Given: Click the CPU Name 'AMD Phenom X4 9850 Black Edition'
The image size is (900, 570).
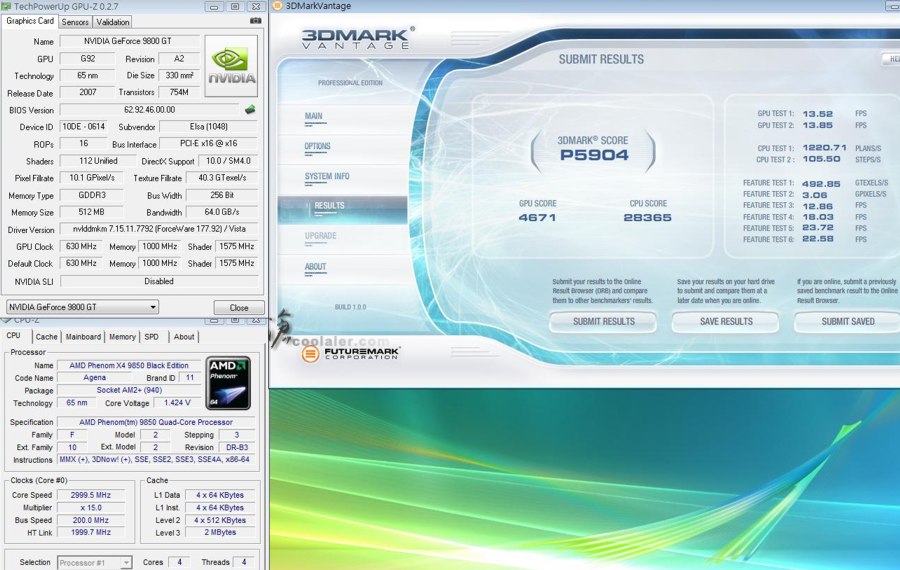Looking at the screenshot, I should (x=129, y=366).
